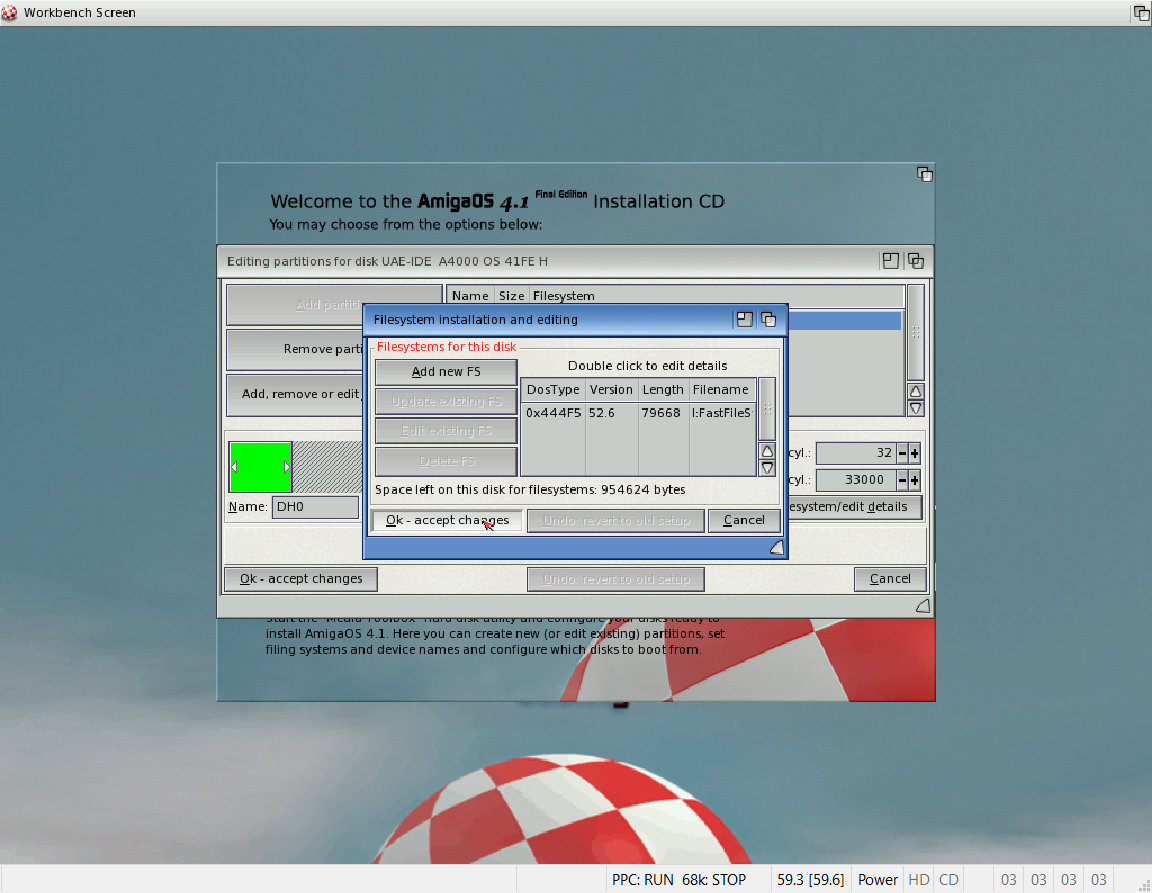Click the DosType column header
Screen dimensions: 1152x893
click(553, 390)
